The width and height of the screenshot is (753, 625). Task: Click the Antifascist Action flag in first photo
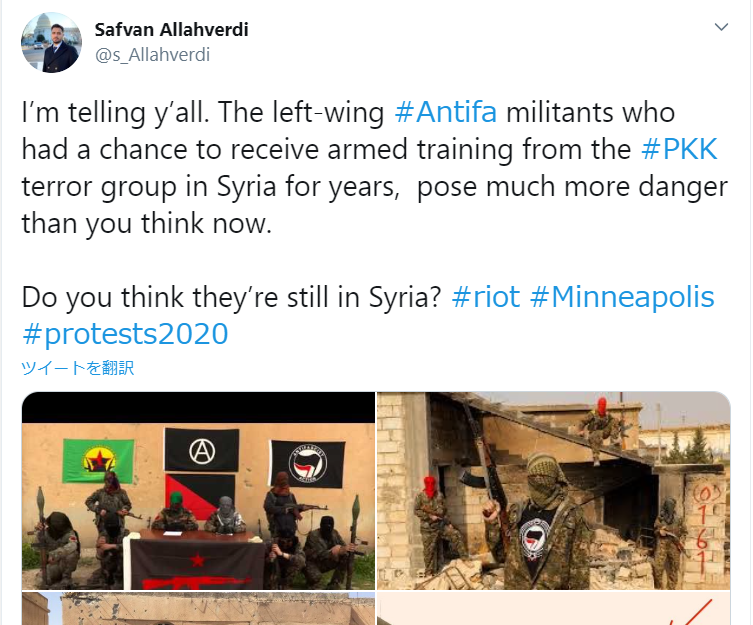[x=308, y=464]
